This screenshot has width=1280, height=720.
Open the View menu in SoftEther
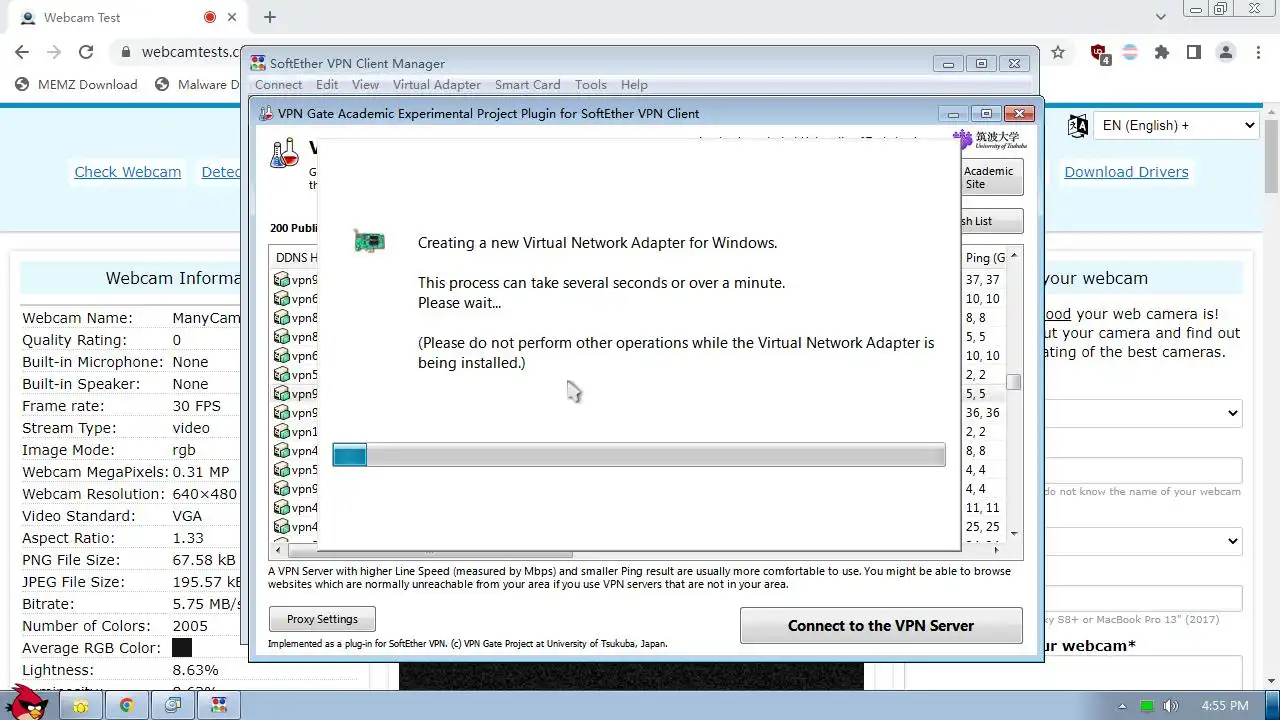tap(365, 85)
